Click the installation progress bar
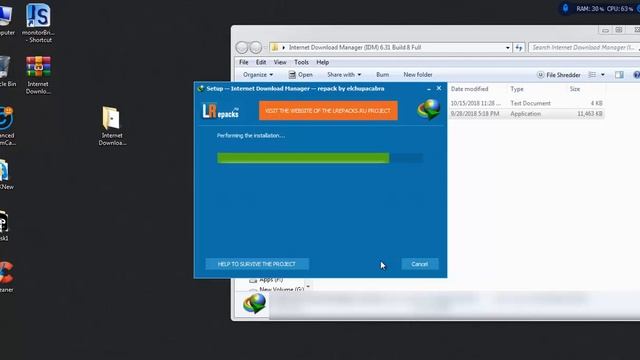 pos(320,158)
